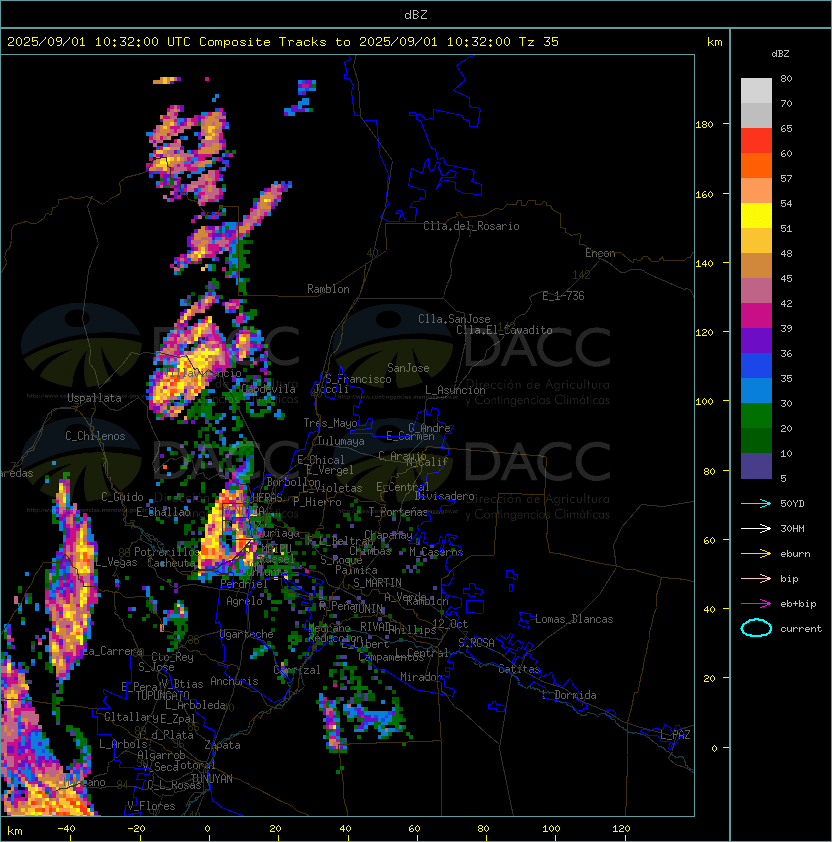The height and width of the screenshot is (842, 832).
Task: Click the yellow eburn arrow in legend
Action: point(756,553)
